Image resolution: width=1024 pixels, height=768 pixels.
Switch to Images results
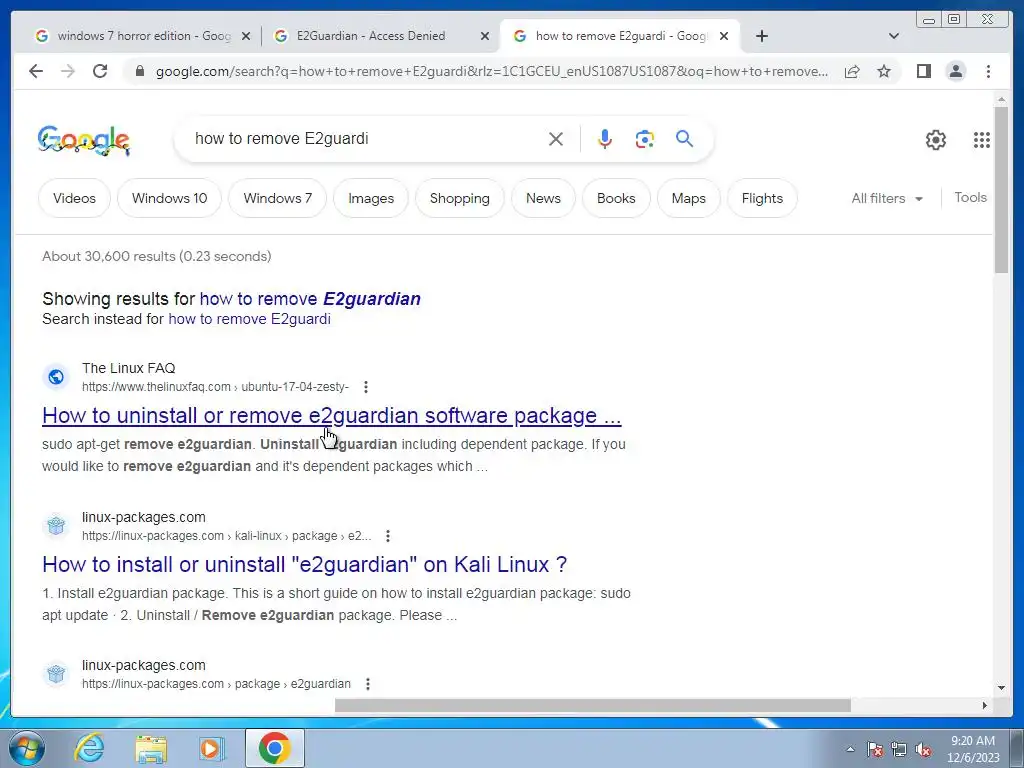[x=371, y=198]
